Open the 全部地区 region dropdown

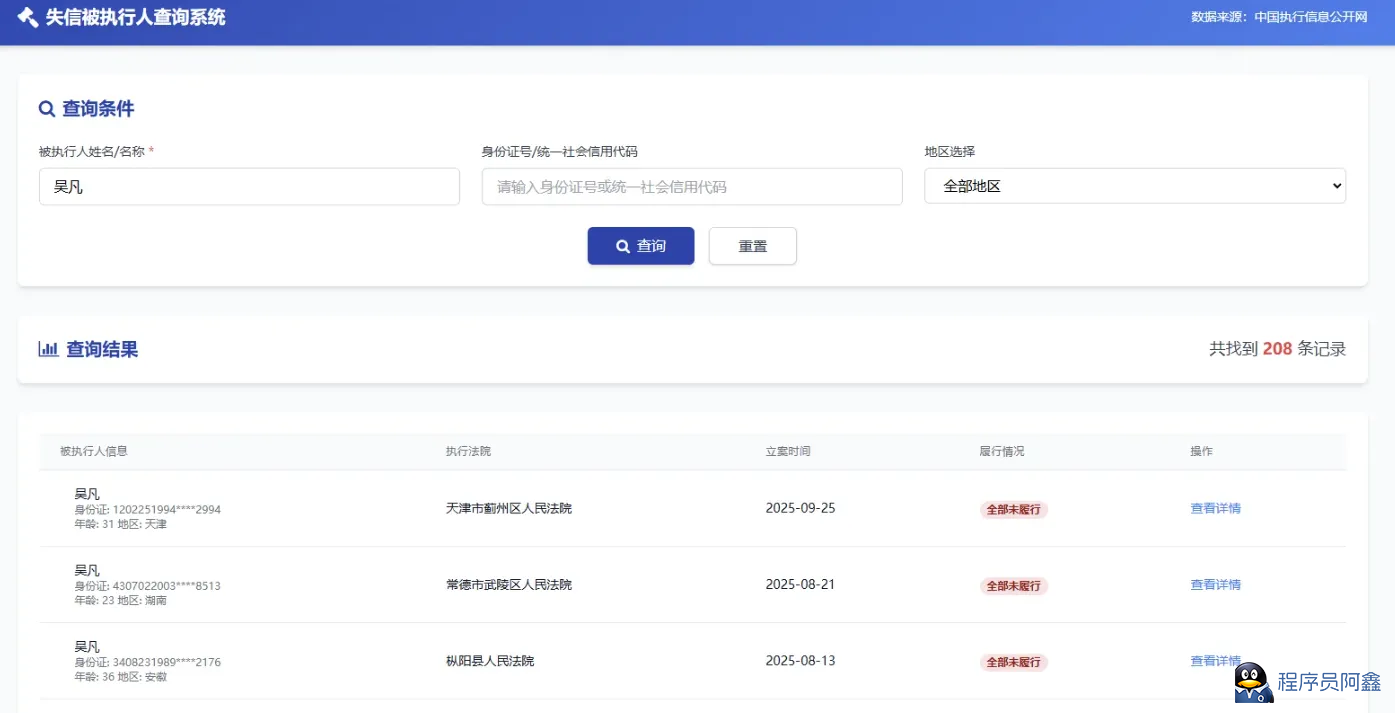coord(1134,186)
